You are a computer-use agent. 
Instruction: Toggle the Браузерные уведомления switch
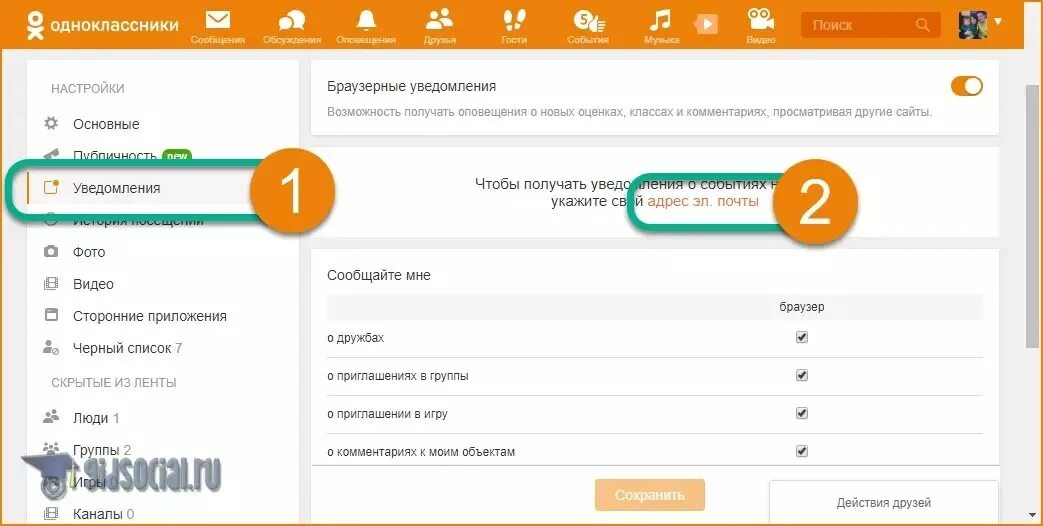coord(966,86)
